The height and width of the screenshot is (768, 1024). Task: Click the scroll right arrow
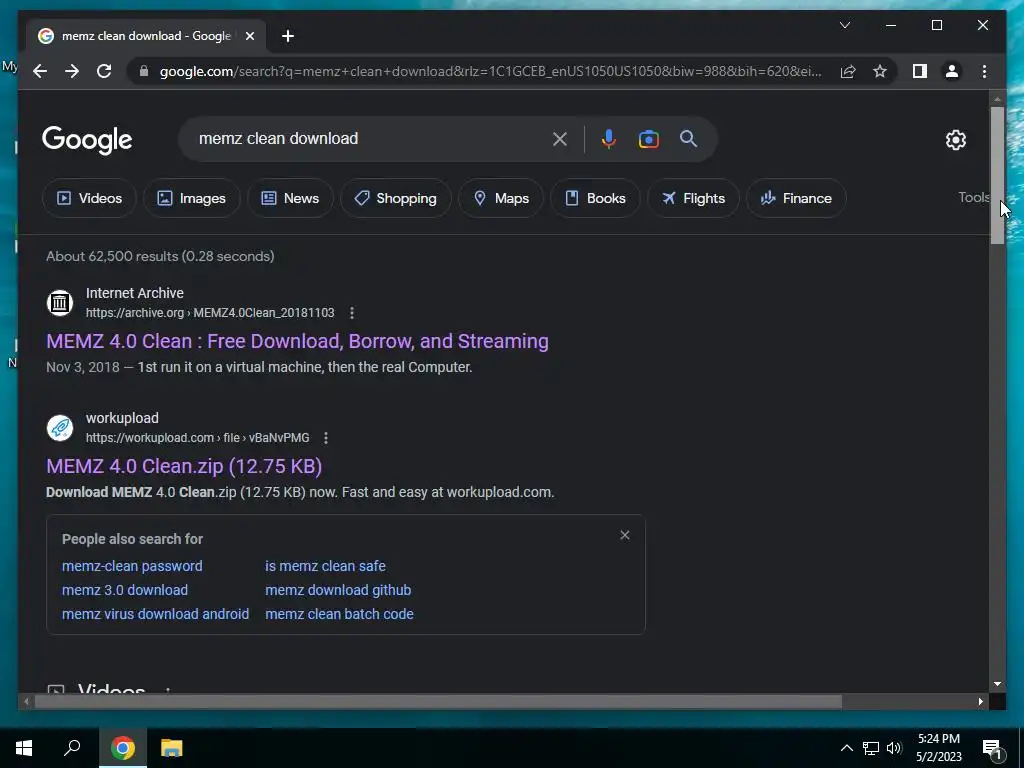(980, 702)
